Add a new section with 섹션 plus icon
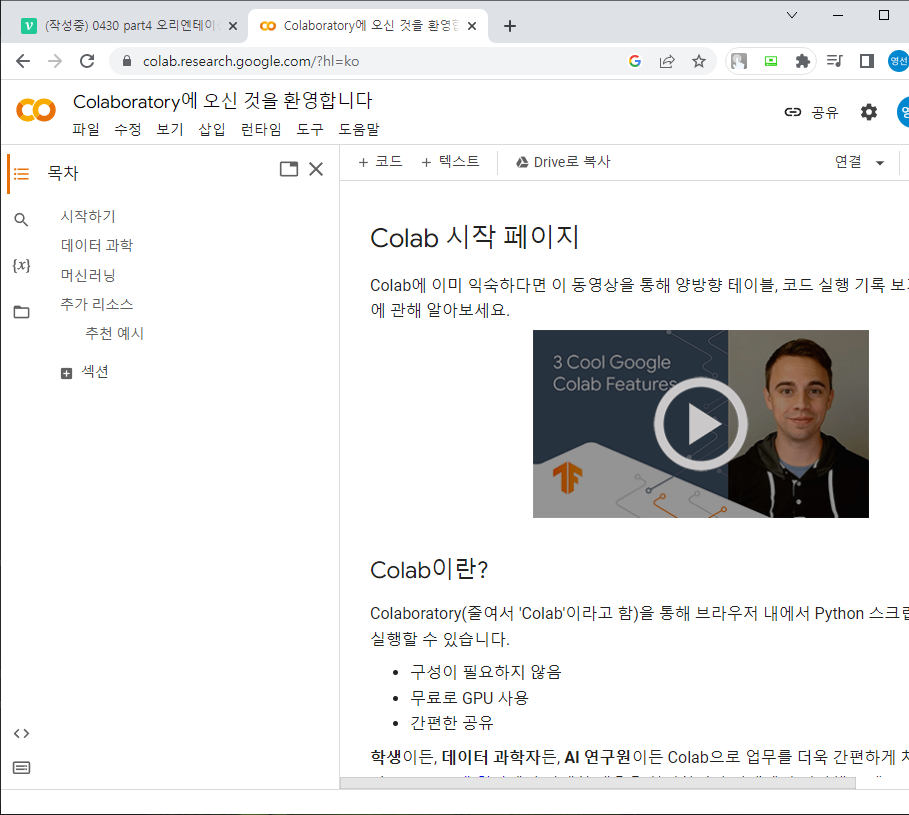Viewport: 909px width, 815px height. pyautogui.click(x=67, y=373)
